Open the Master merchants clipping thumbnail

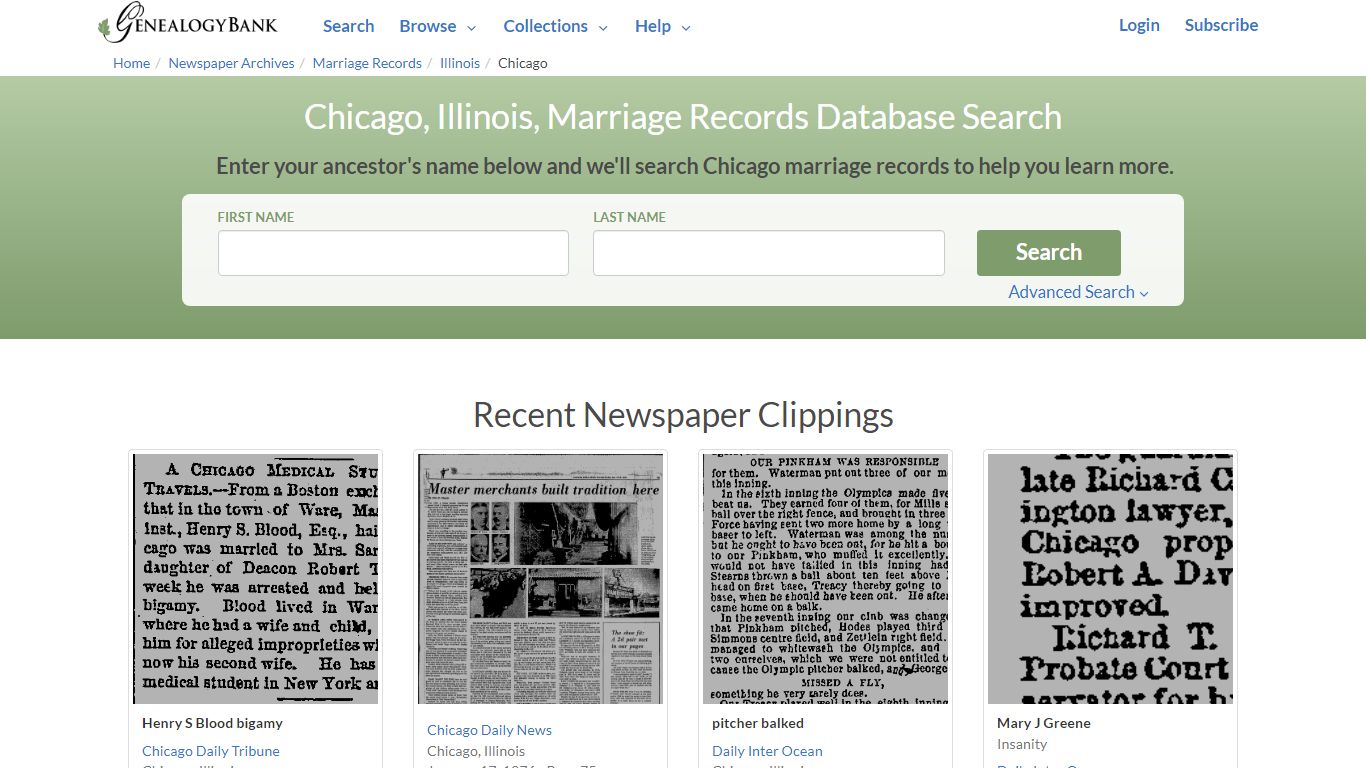(x=541, y=579)
